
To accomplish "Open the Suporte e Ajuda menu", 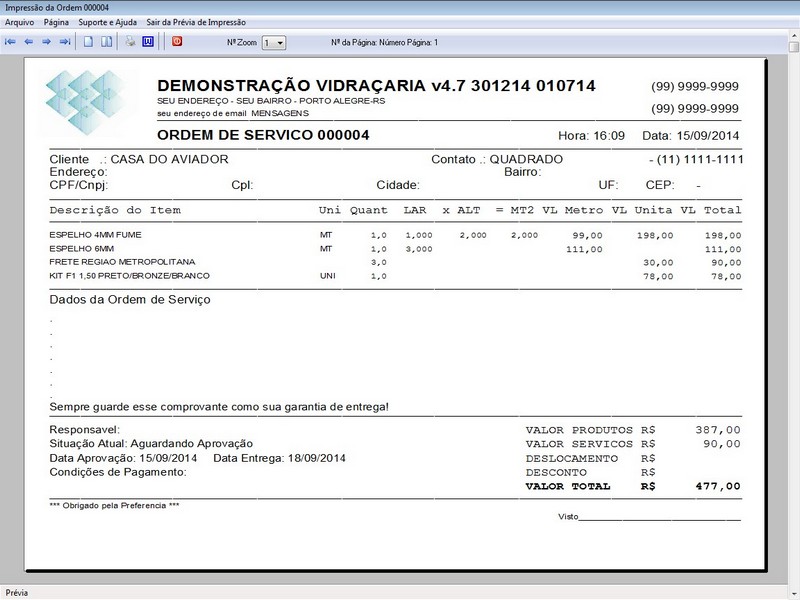I will pos(108,22).
